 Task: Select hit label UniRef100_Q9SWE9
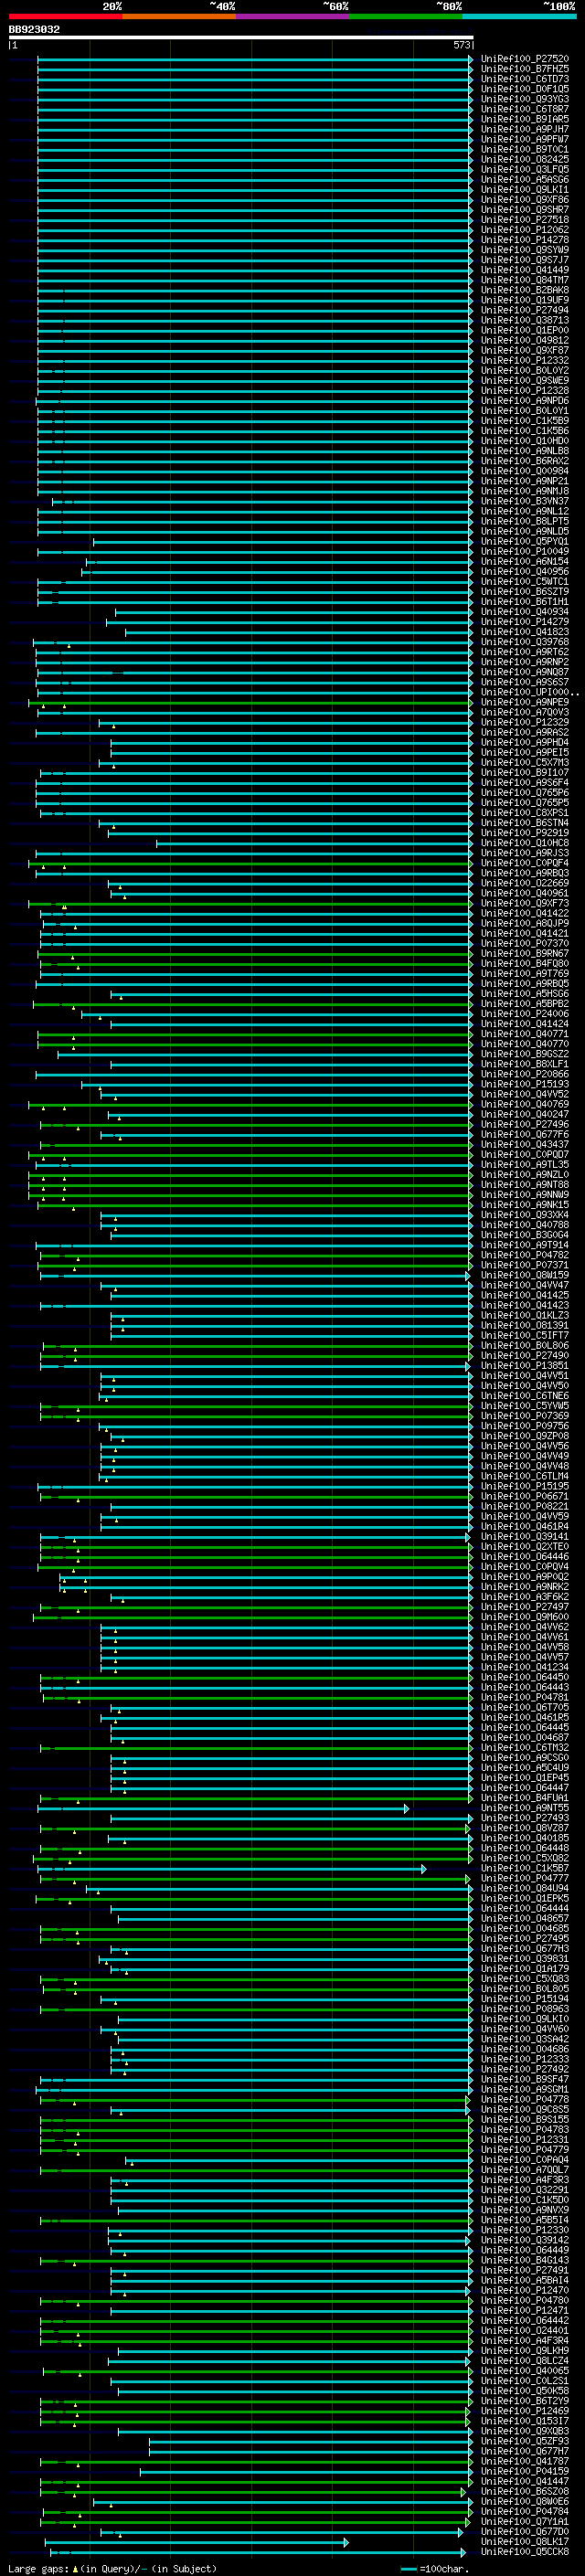point(525,381)
